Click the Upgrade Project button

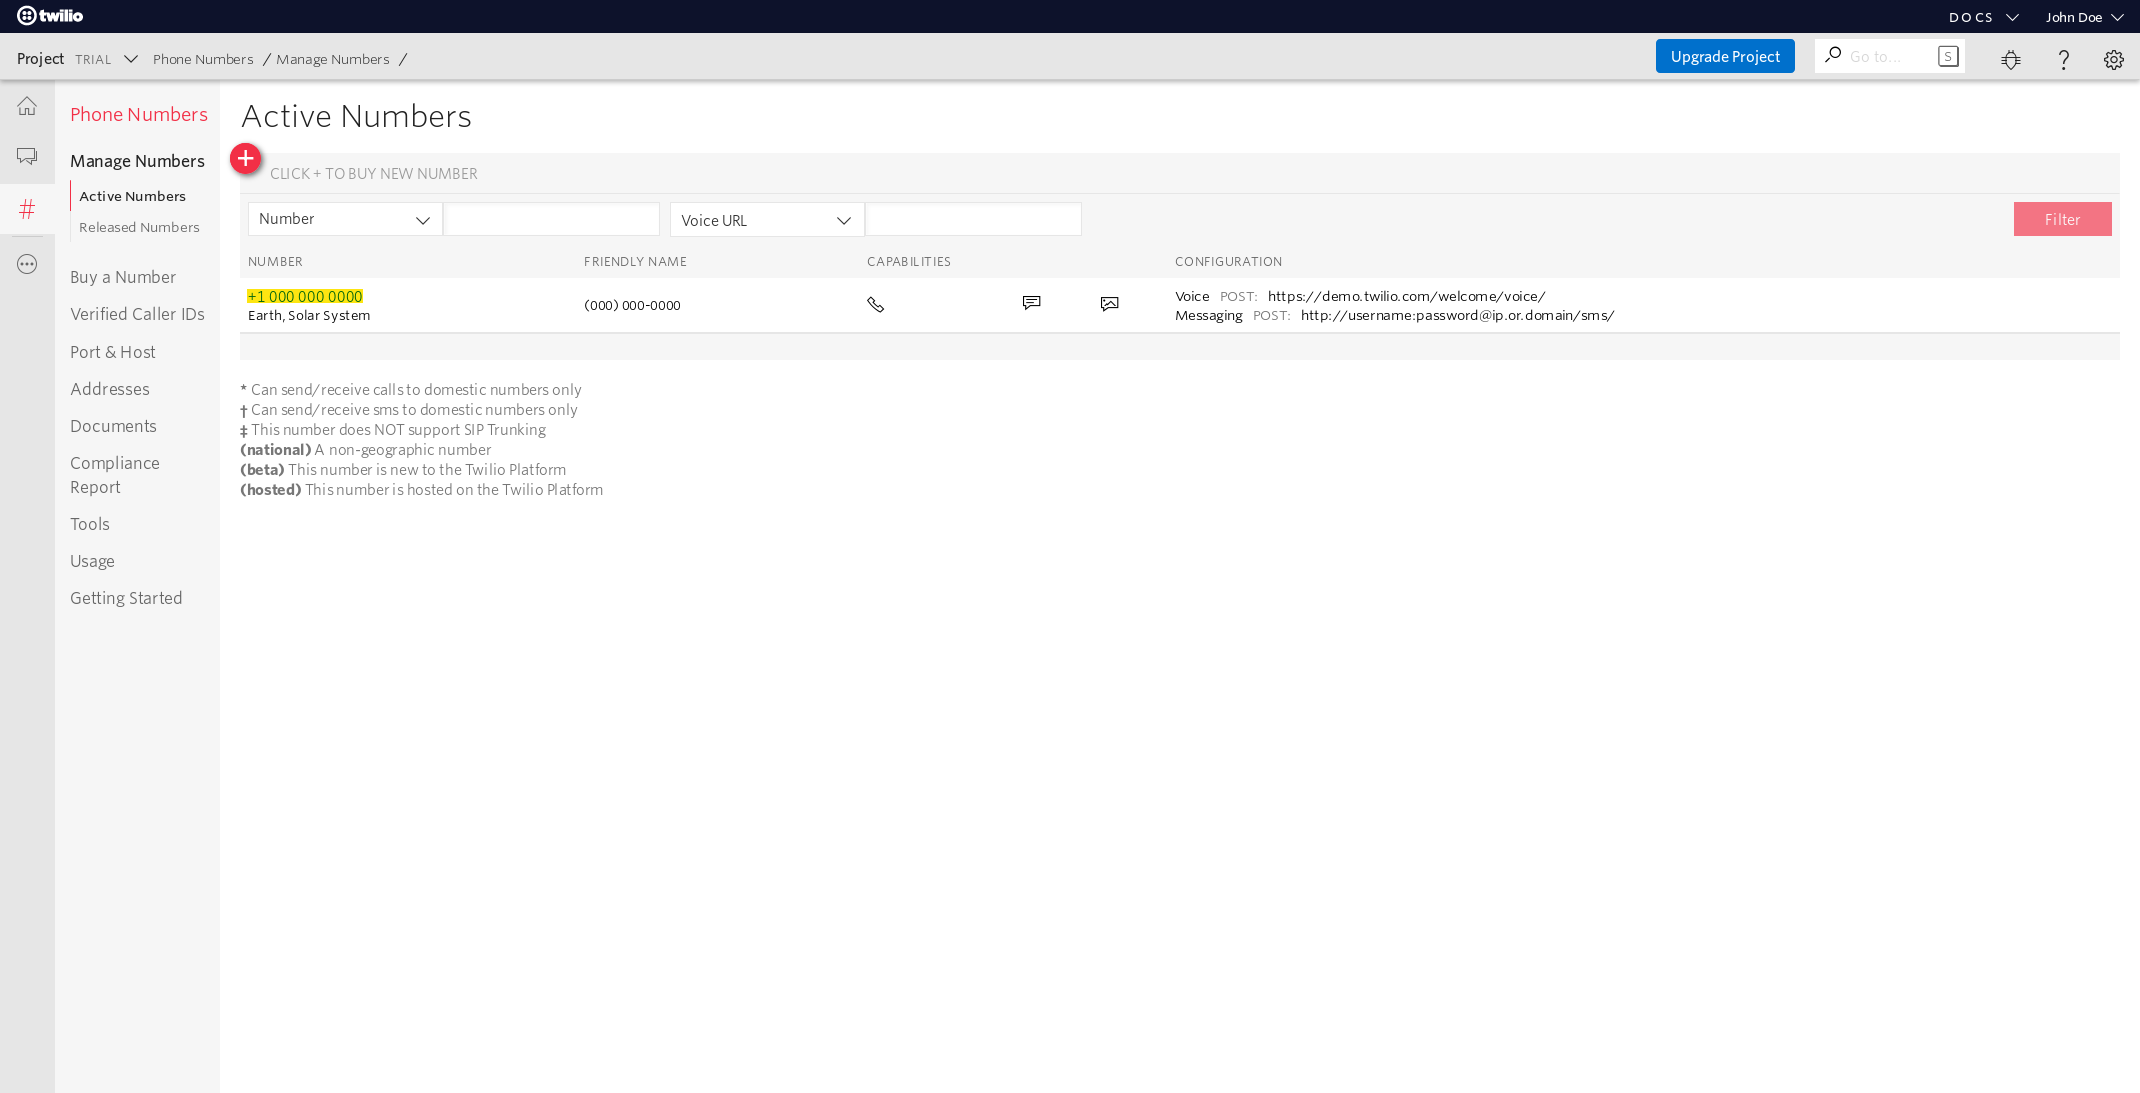coord(1725,56)
